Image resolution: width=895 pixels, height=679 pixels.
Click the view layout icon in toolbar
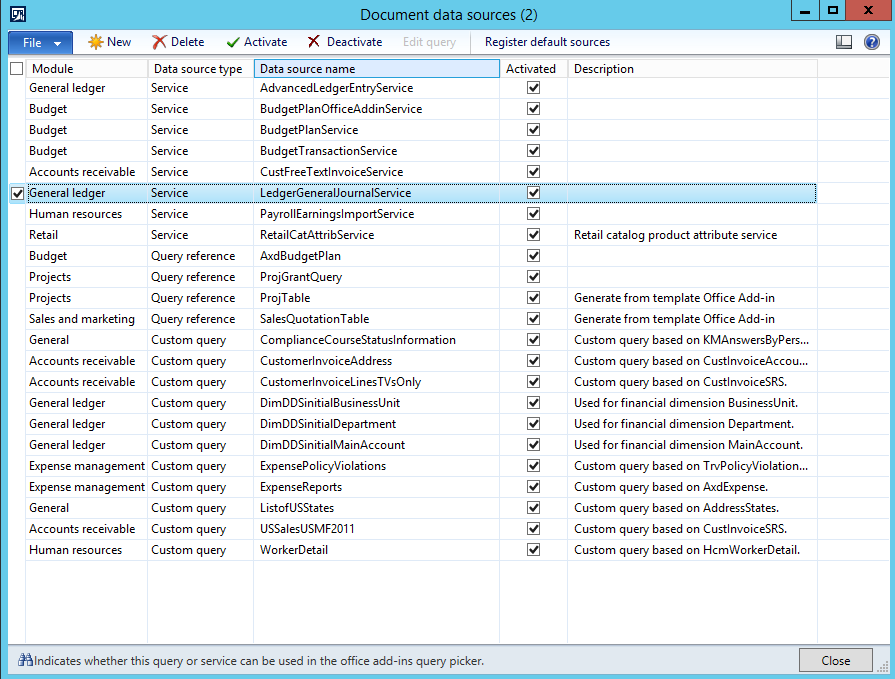coord(844,42)
